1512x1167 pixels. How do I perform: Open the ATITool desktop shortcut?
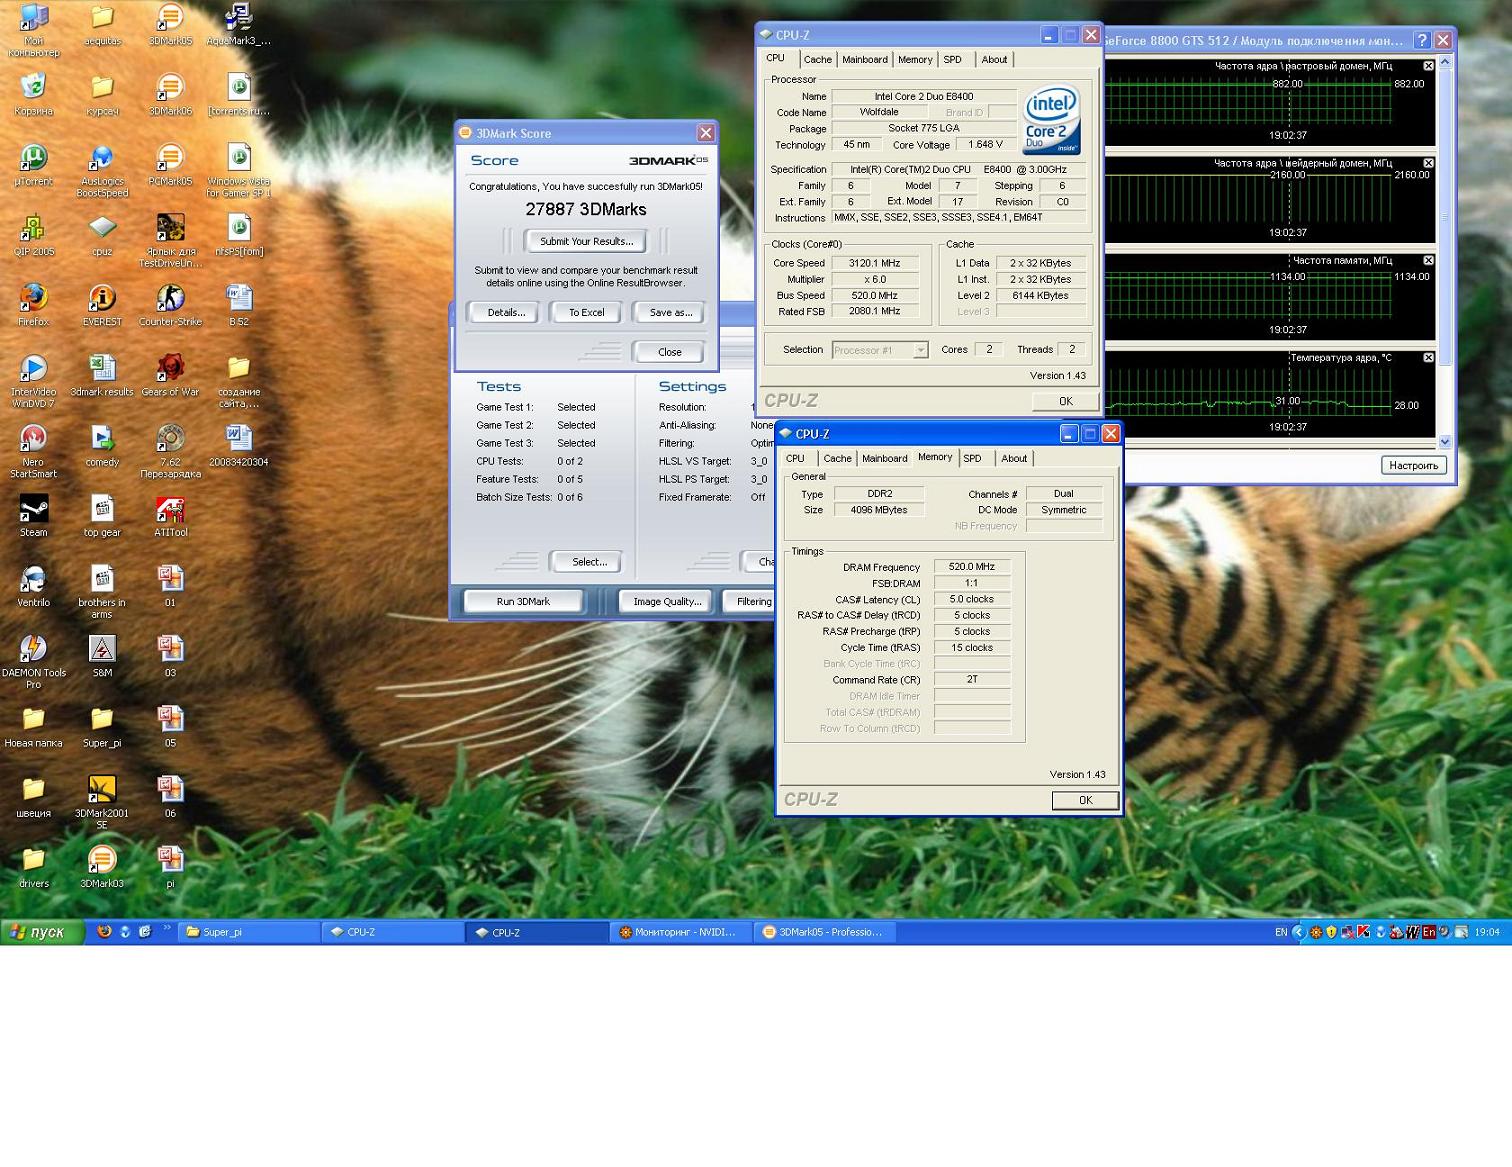(x=170, y=515)
